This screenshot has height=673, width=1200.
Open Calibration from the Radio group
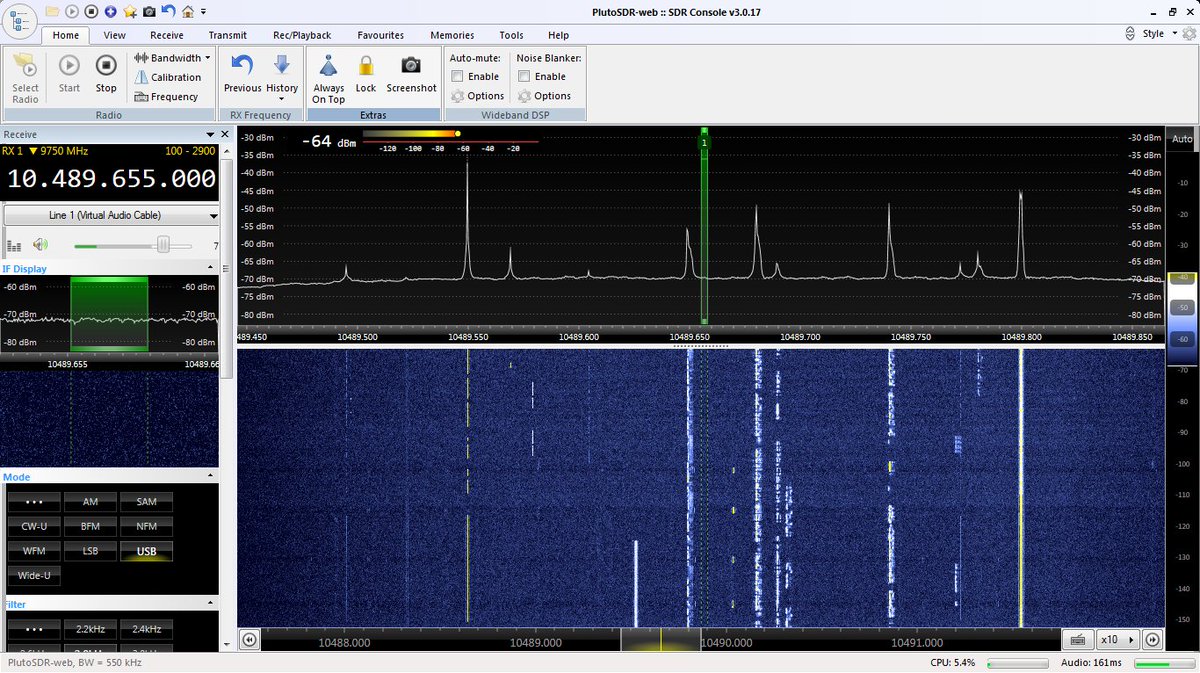(x=167, y=77)
